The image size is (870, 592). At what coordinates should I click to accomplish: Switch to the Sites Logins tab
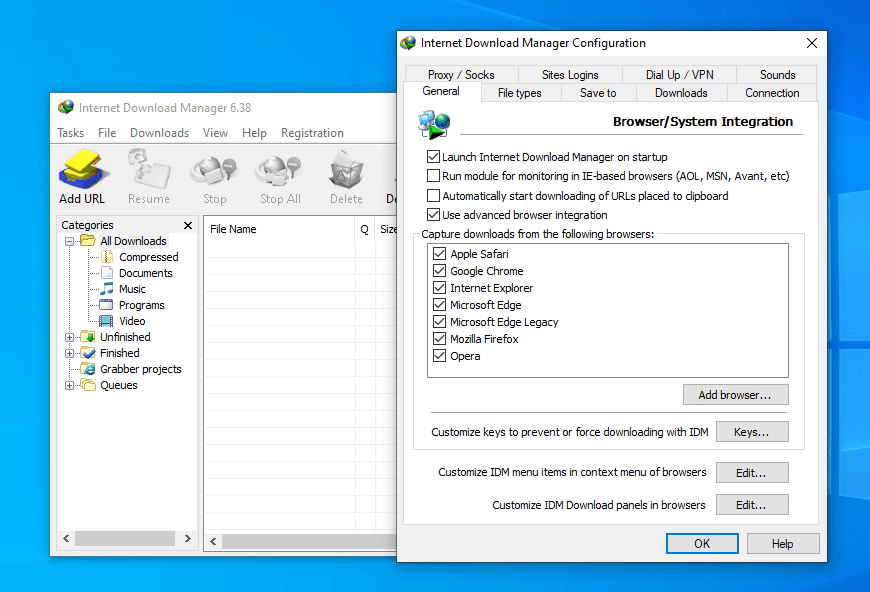(570, 74)
